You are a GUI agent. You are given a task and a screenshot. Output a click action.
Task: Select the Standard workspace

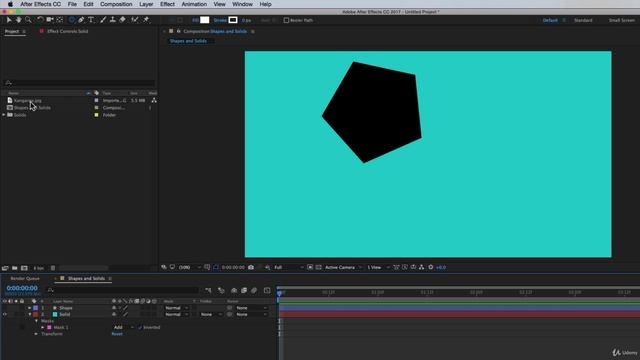click(x=583, y=20)
